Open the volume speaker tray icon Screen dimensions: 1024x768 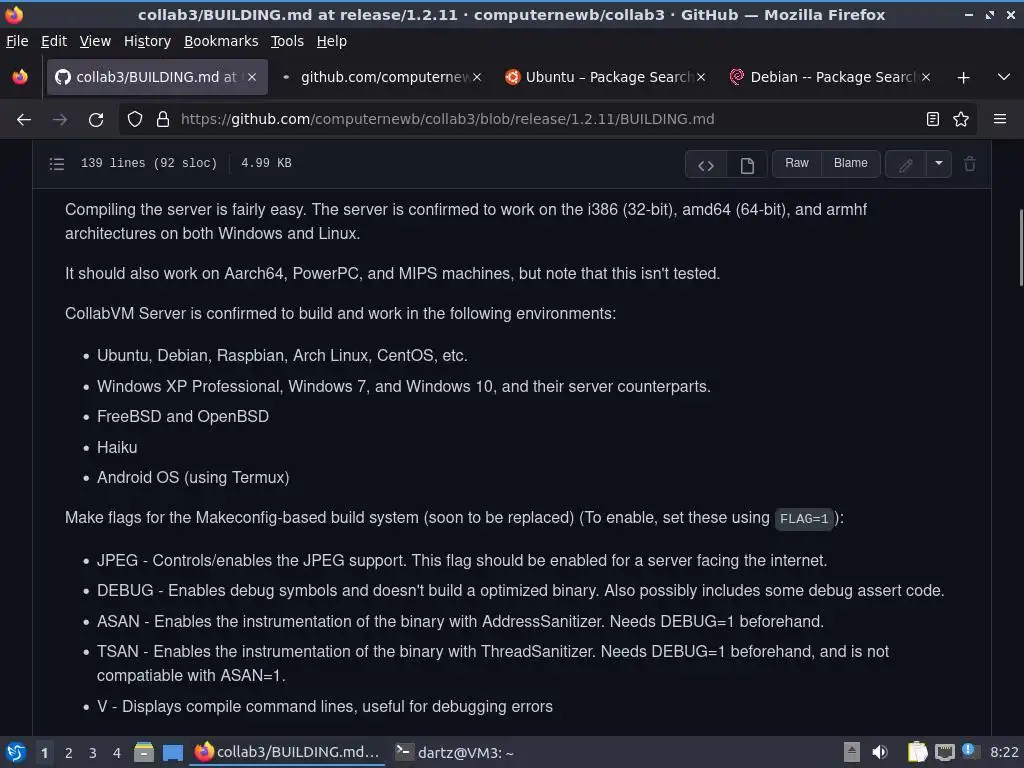pyautogui.click(x=880, y=752)
